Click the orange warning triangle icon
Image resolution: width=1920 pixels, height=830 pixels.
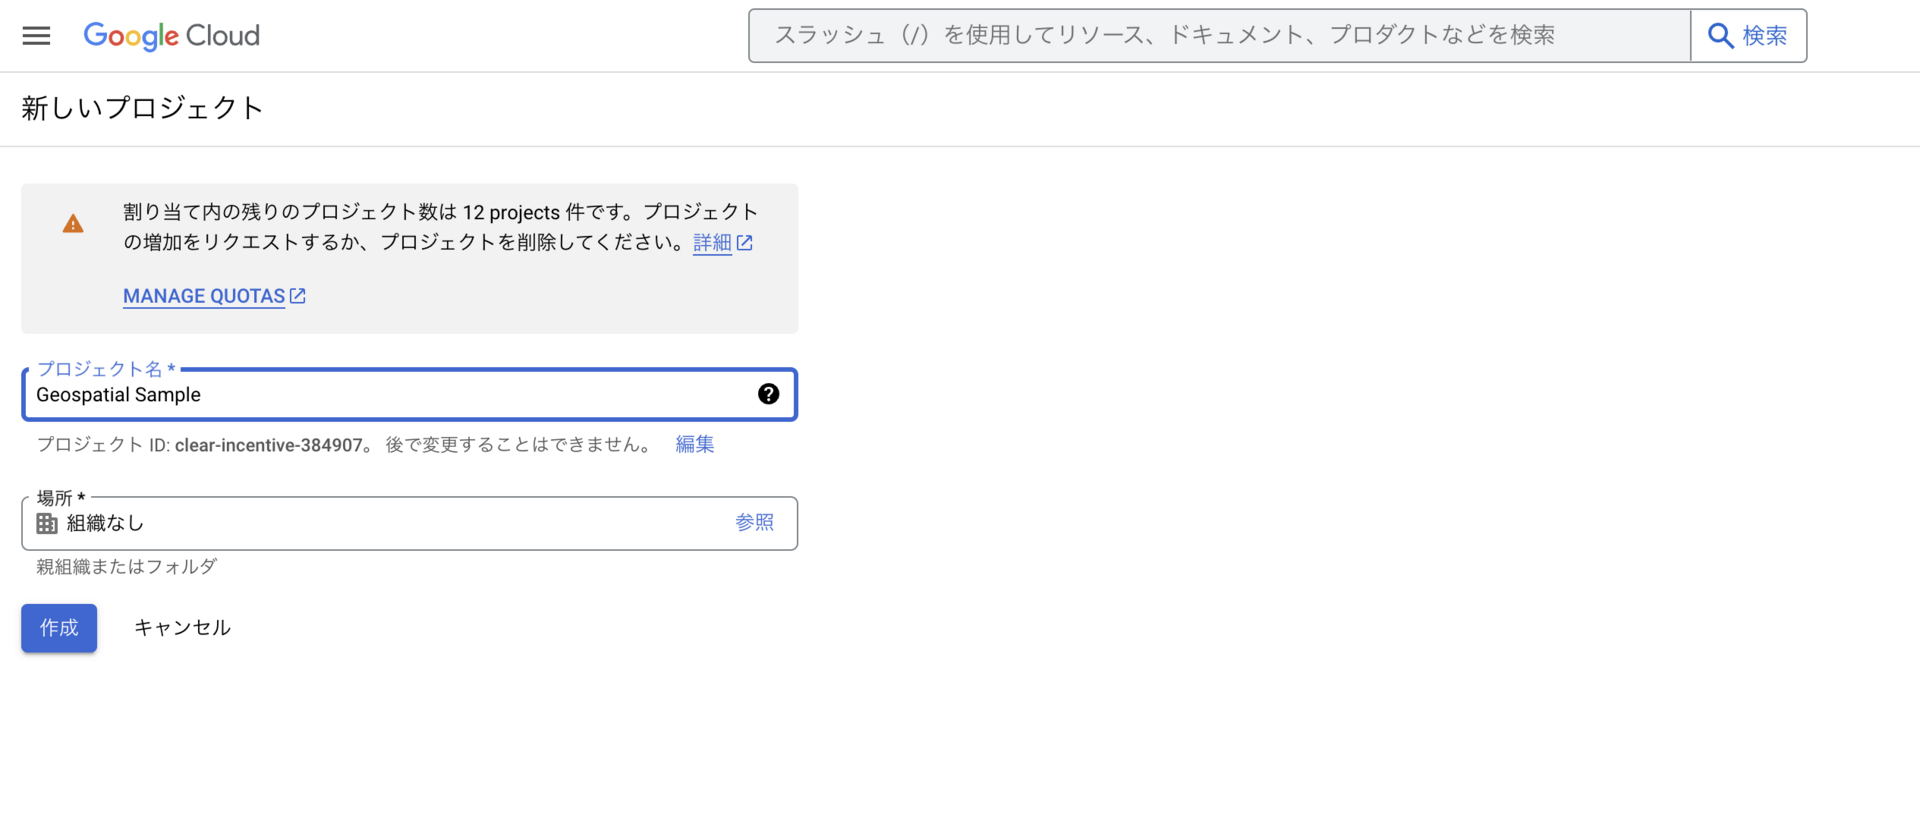[73, 224]
